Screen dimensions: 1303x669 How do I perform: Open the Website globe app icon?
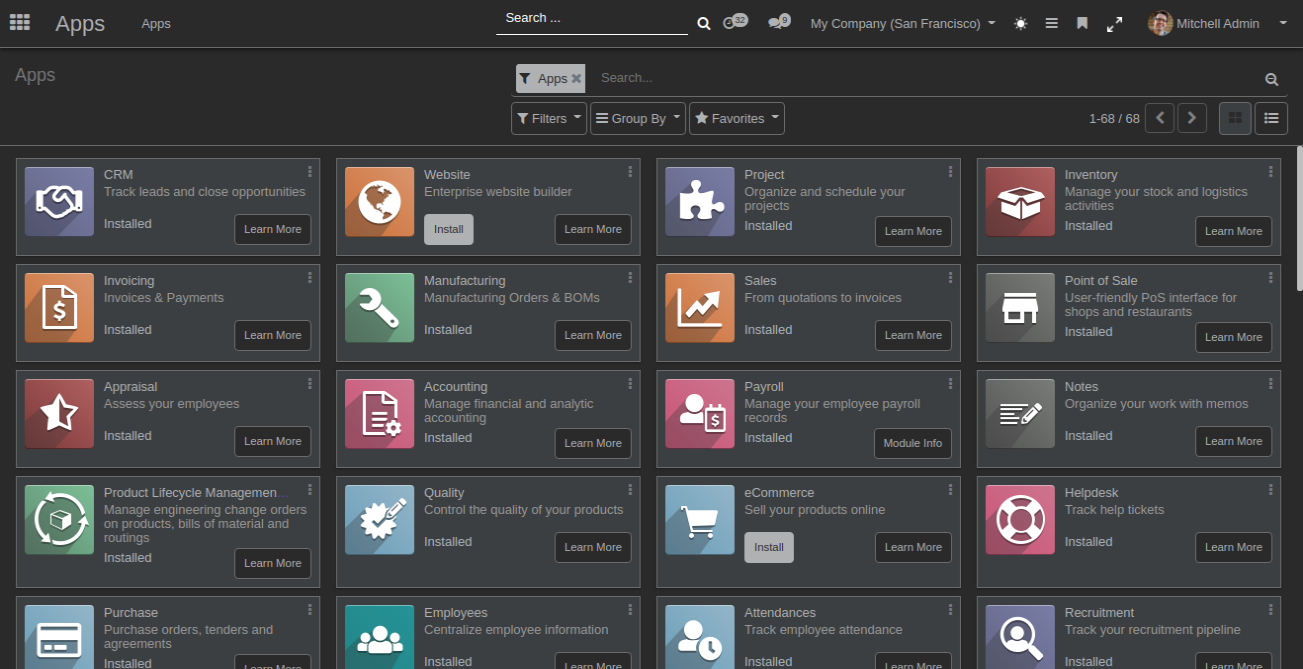[379, 202]
